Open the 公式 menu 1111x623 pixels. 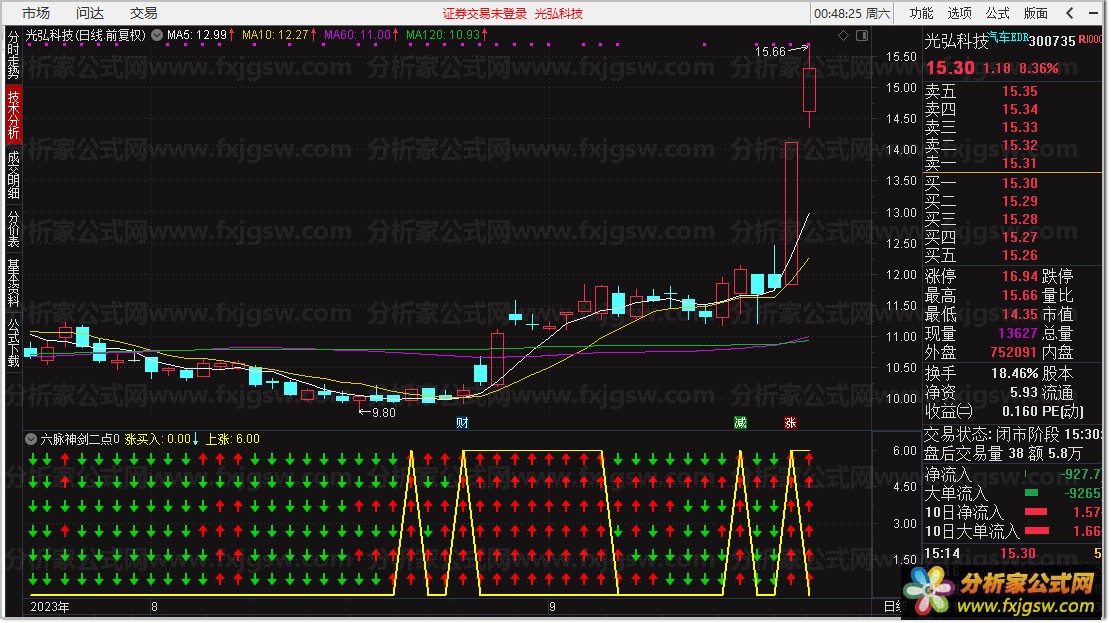pos(997,13)
